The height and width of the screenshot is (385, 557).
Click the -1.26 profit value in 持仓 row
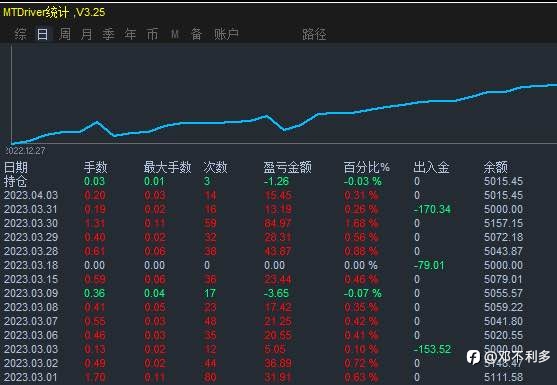276,181
